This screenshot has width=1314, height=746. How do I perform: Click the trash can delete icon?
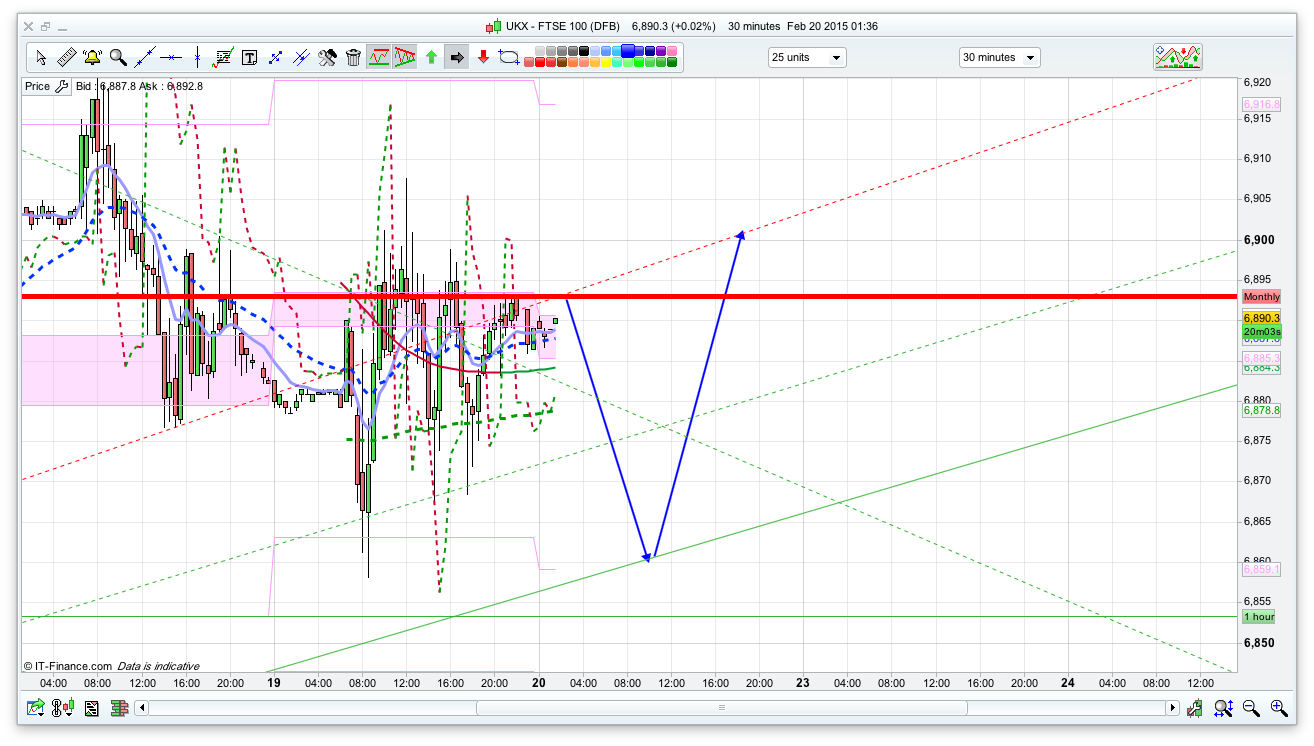pyautogui.click(x=353, y=57)
